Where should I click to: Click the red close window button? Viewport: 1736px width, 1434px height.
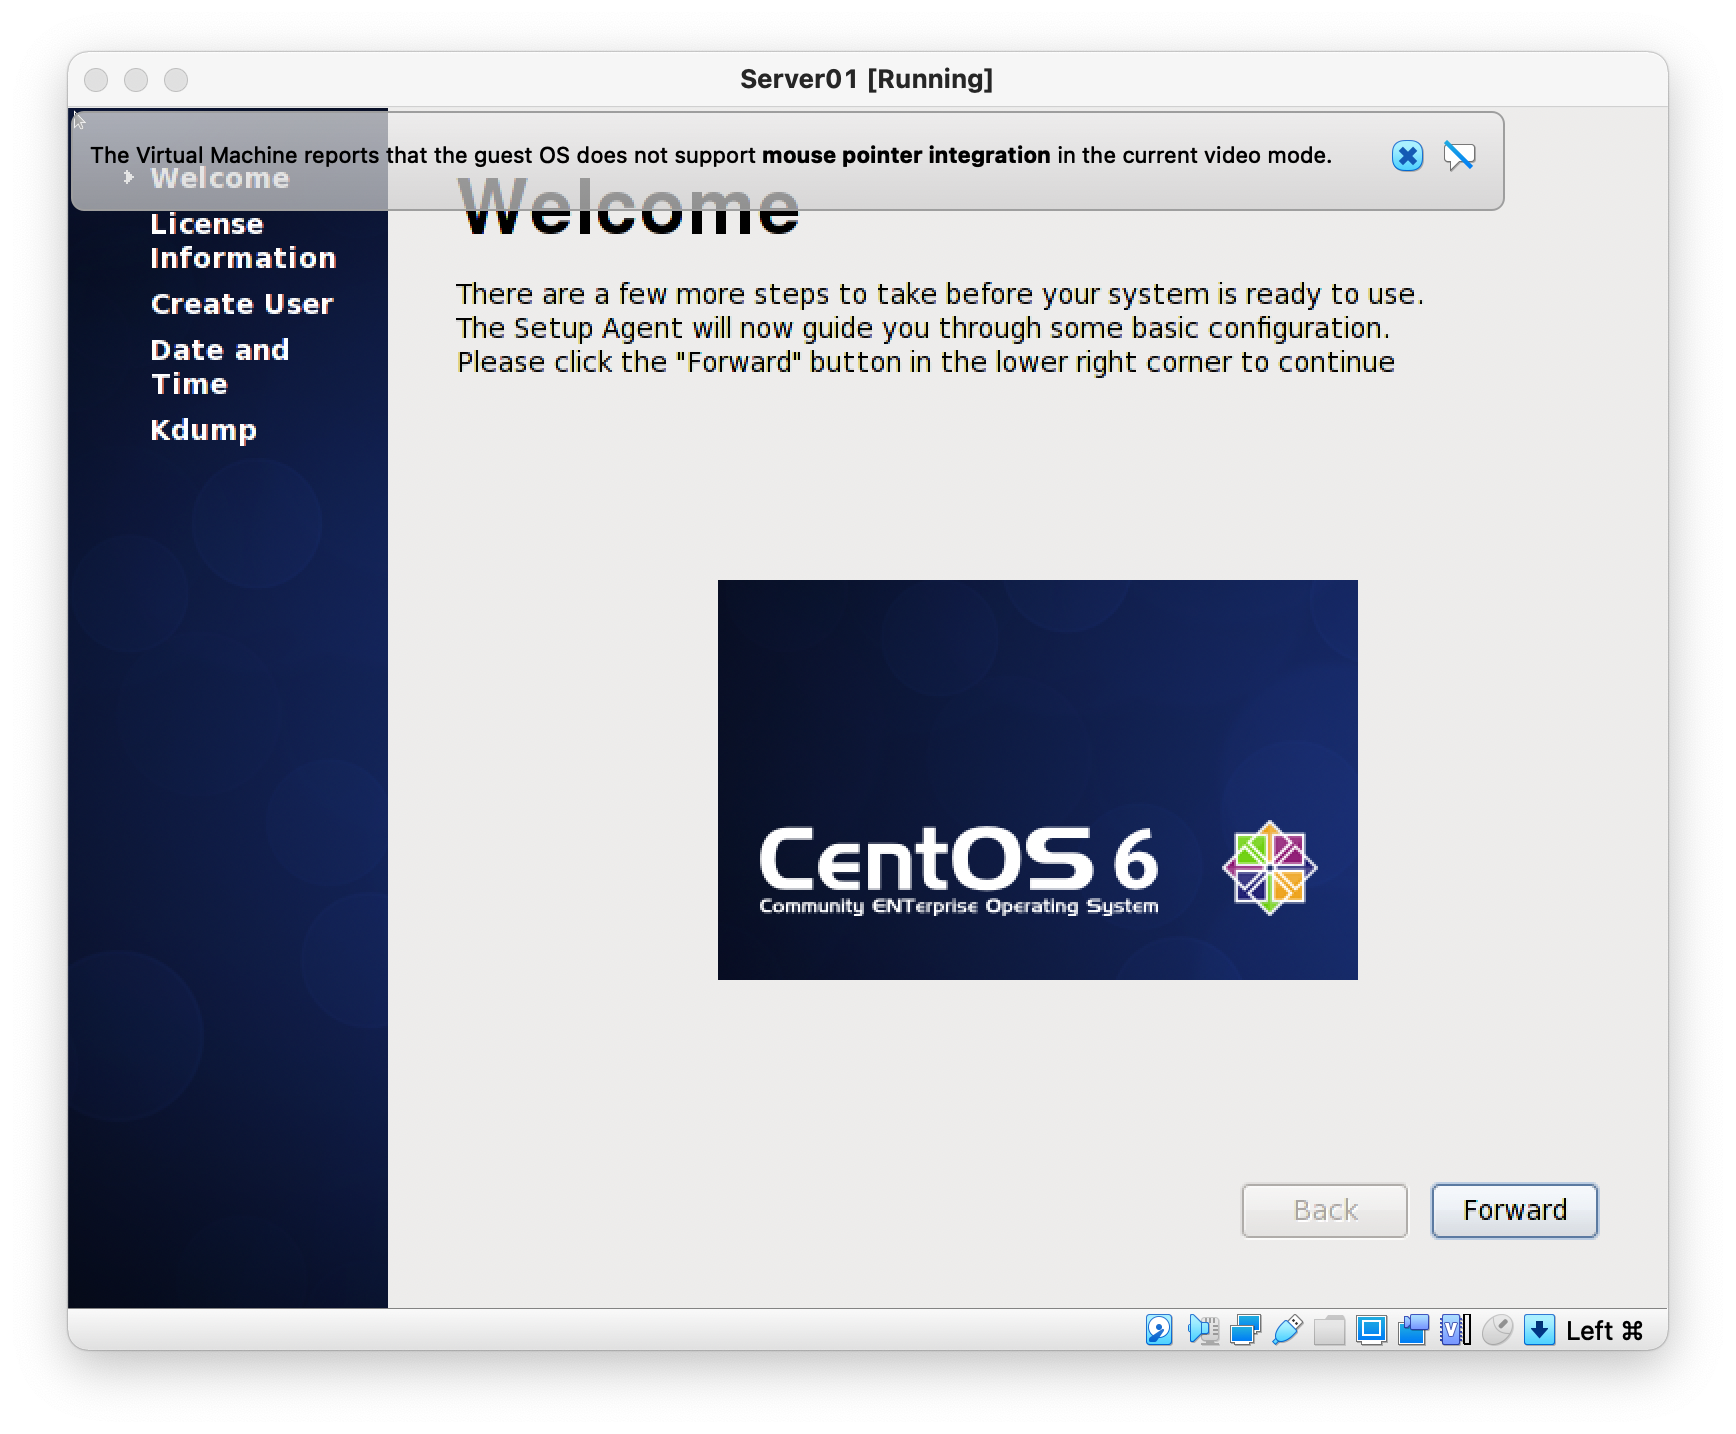tap(96, 80)
